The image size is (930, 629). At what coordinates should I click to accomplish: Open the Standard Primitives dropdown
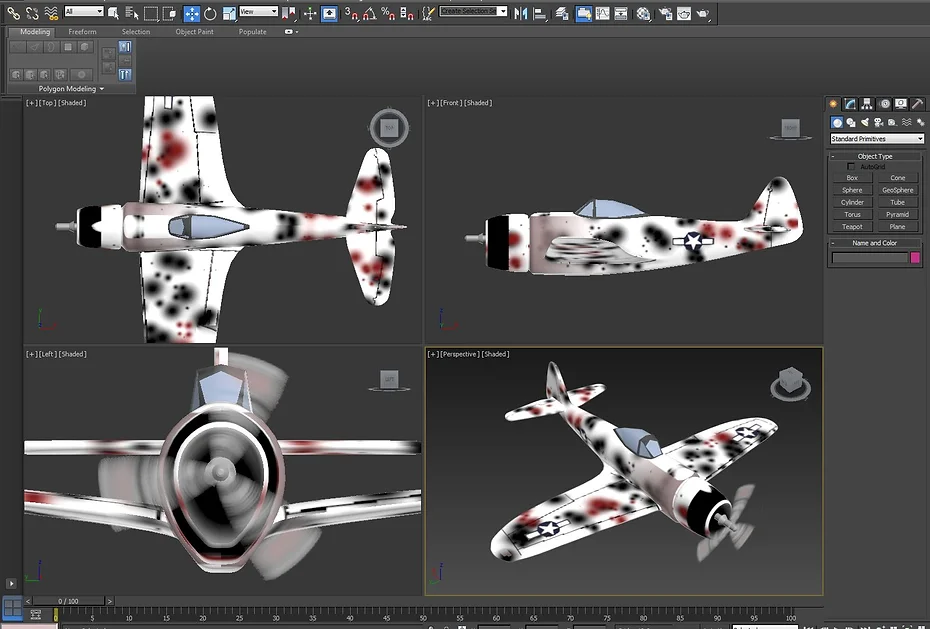878,138
